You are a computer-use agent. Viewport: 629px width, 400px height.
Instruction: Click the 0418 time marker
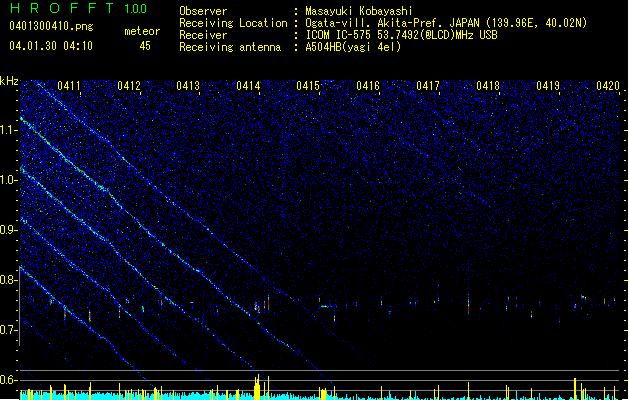488,85
